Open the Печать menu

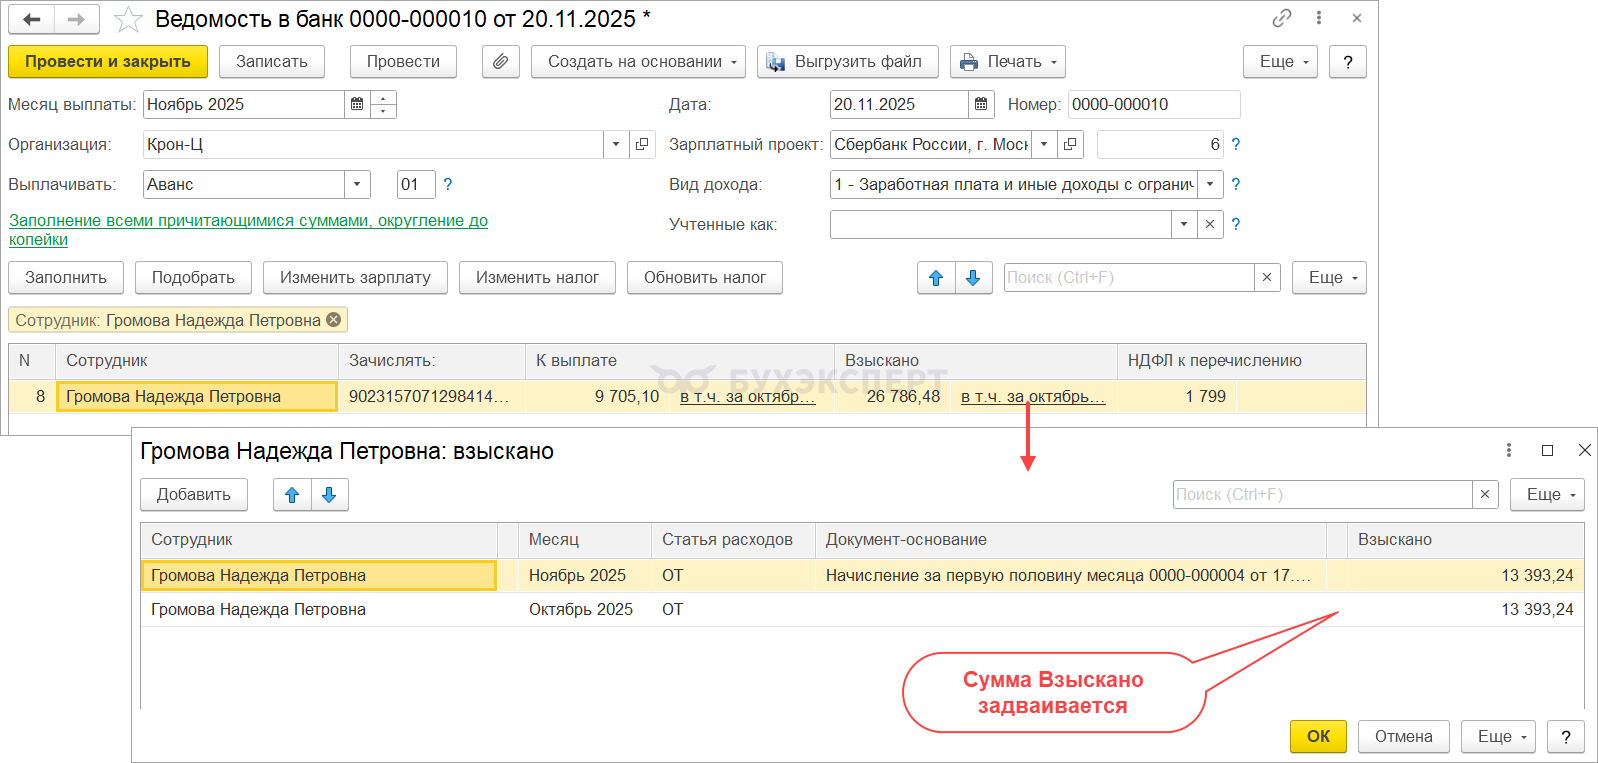pyautogui.click(x=1008, y=62)
